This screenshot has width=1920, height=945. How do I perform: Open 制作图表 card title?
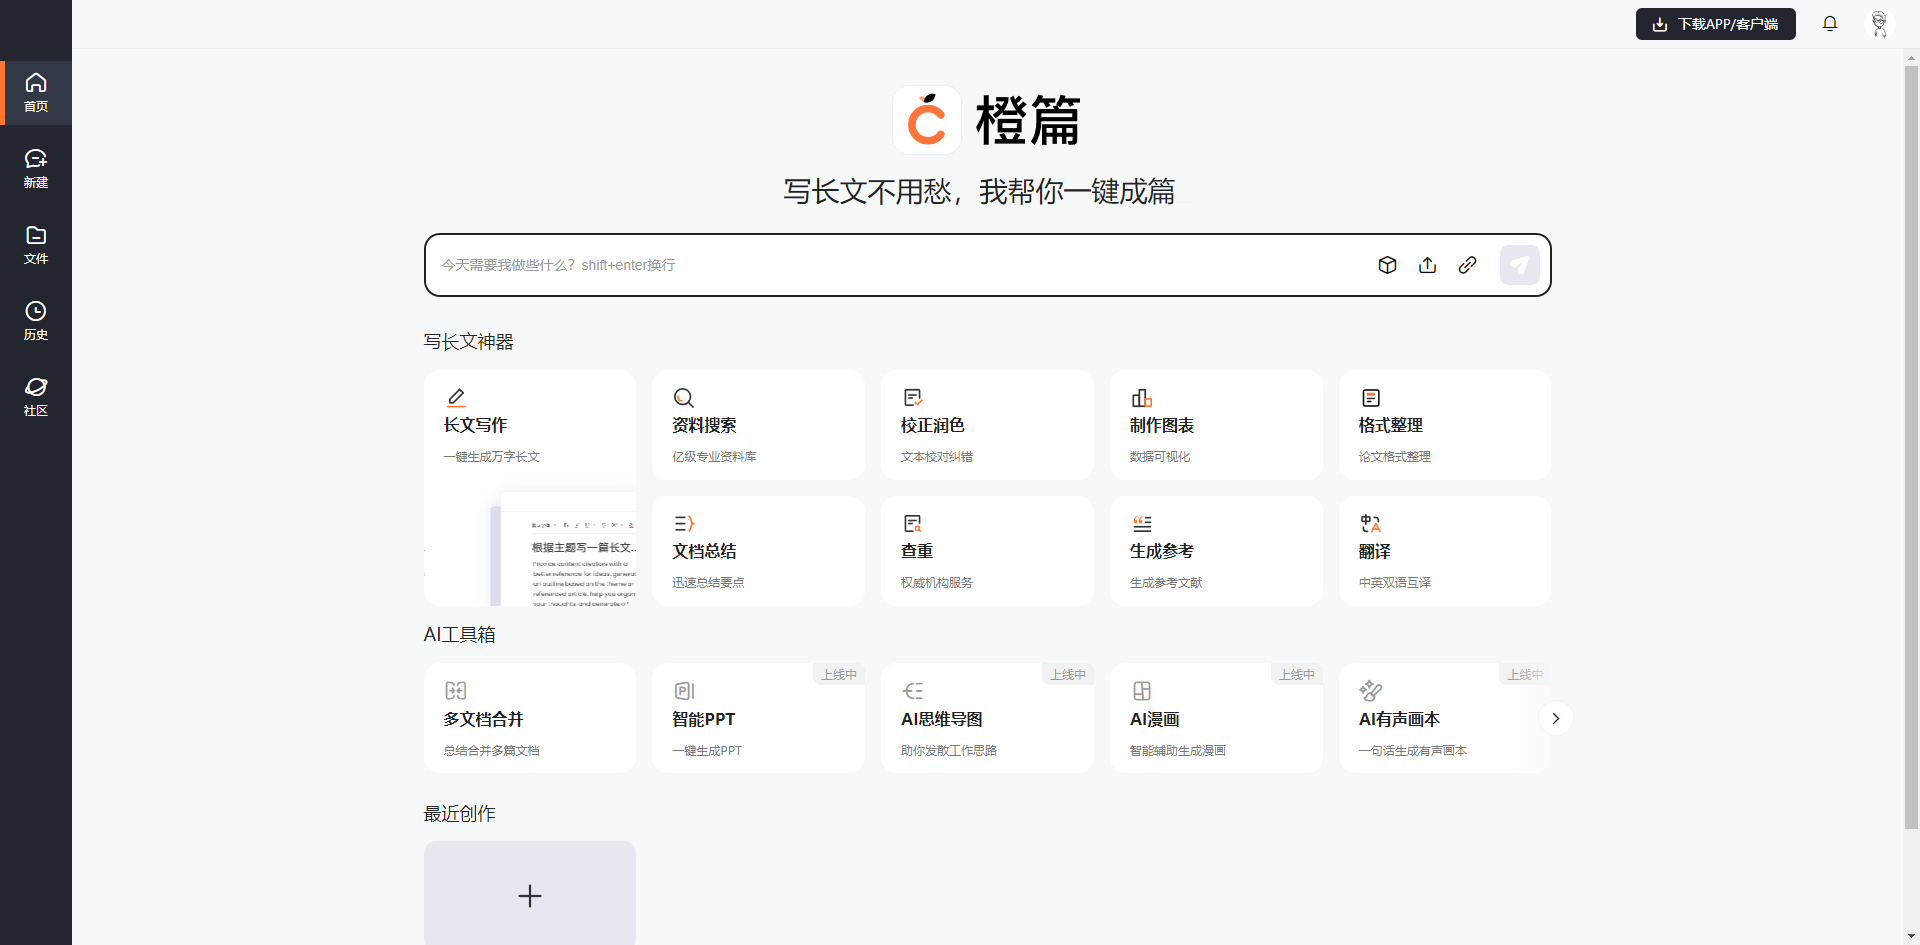point(1162,425)
